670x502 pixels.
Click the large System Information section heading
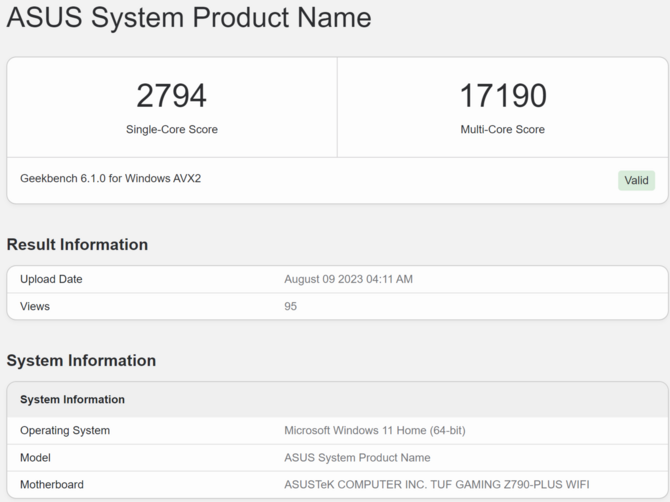[x=81, y=361]
